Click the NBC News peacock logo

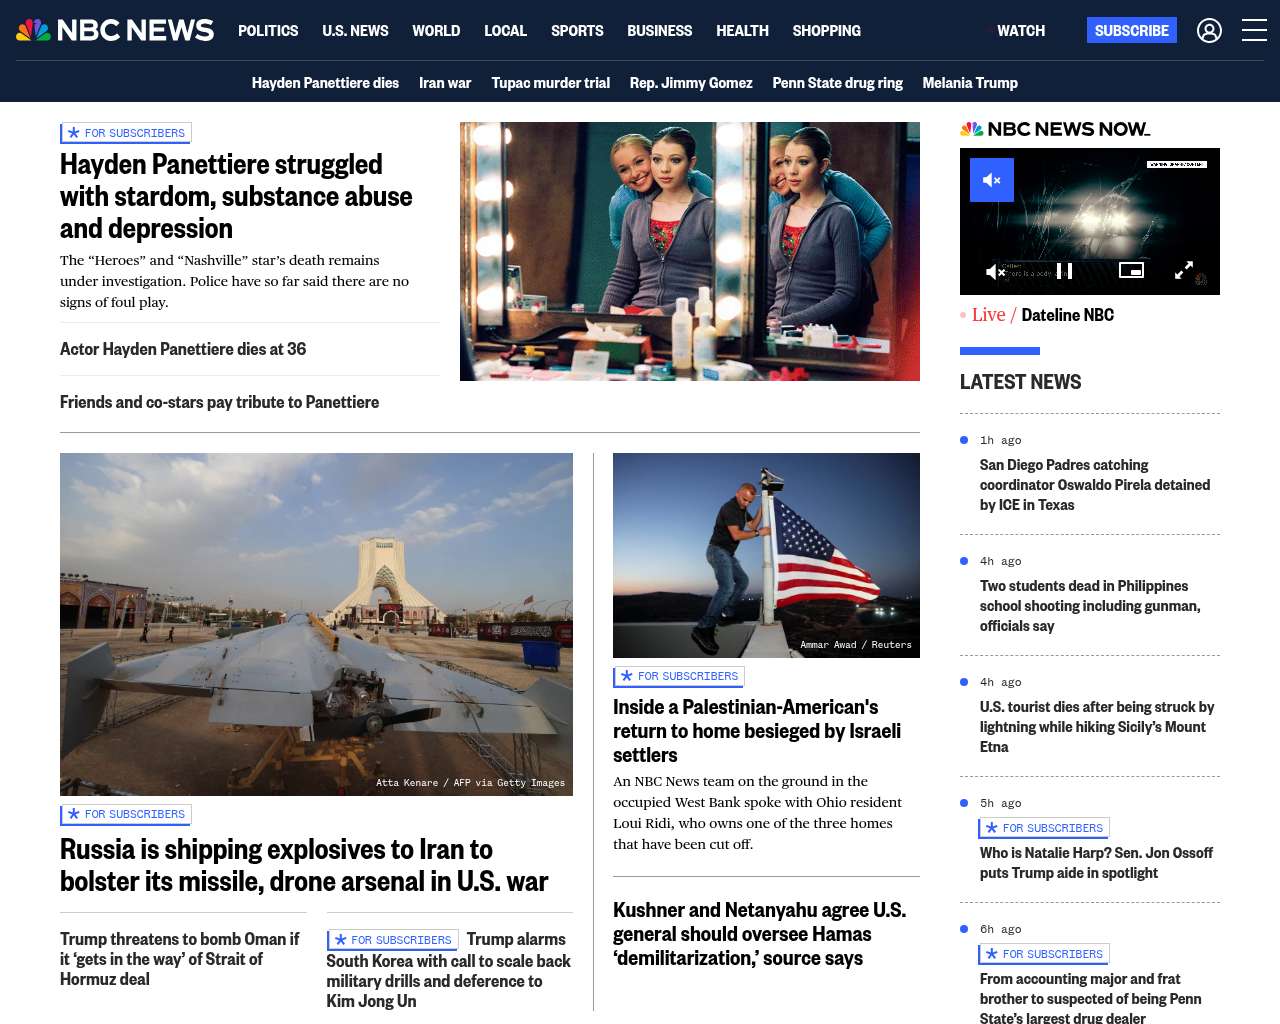115,30
